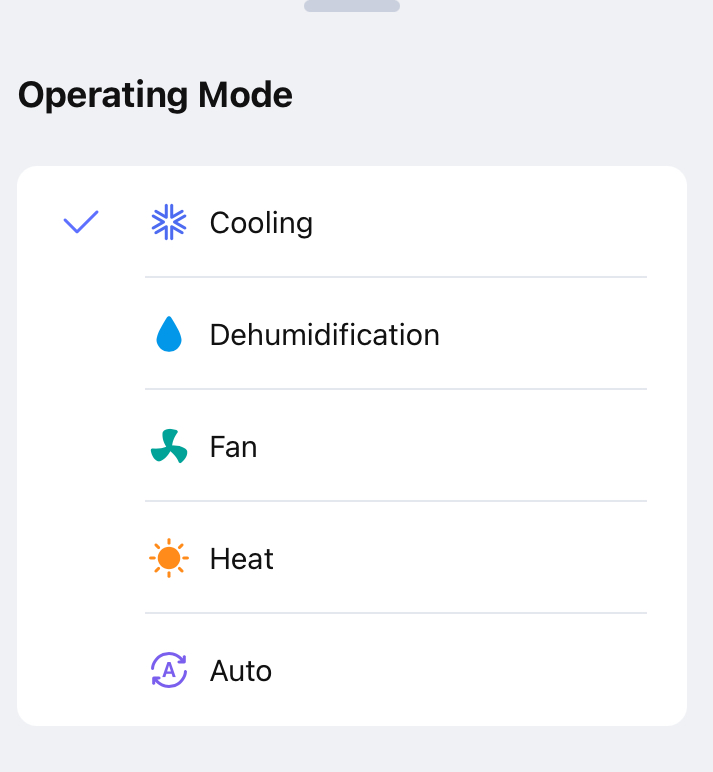Click the orange sun Heat icon

(x=169, y=558)
